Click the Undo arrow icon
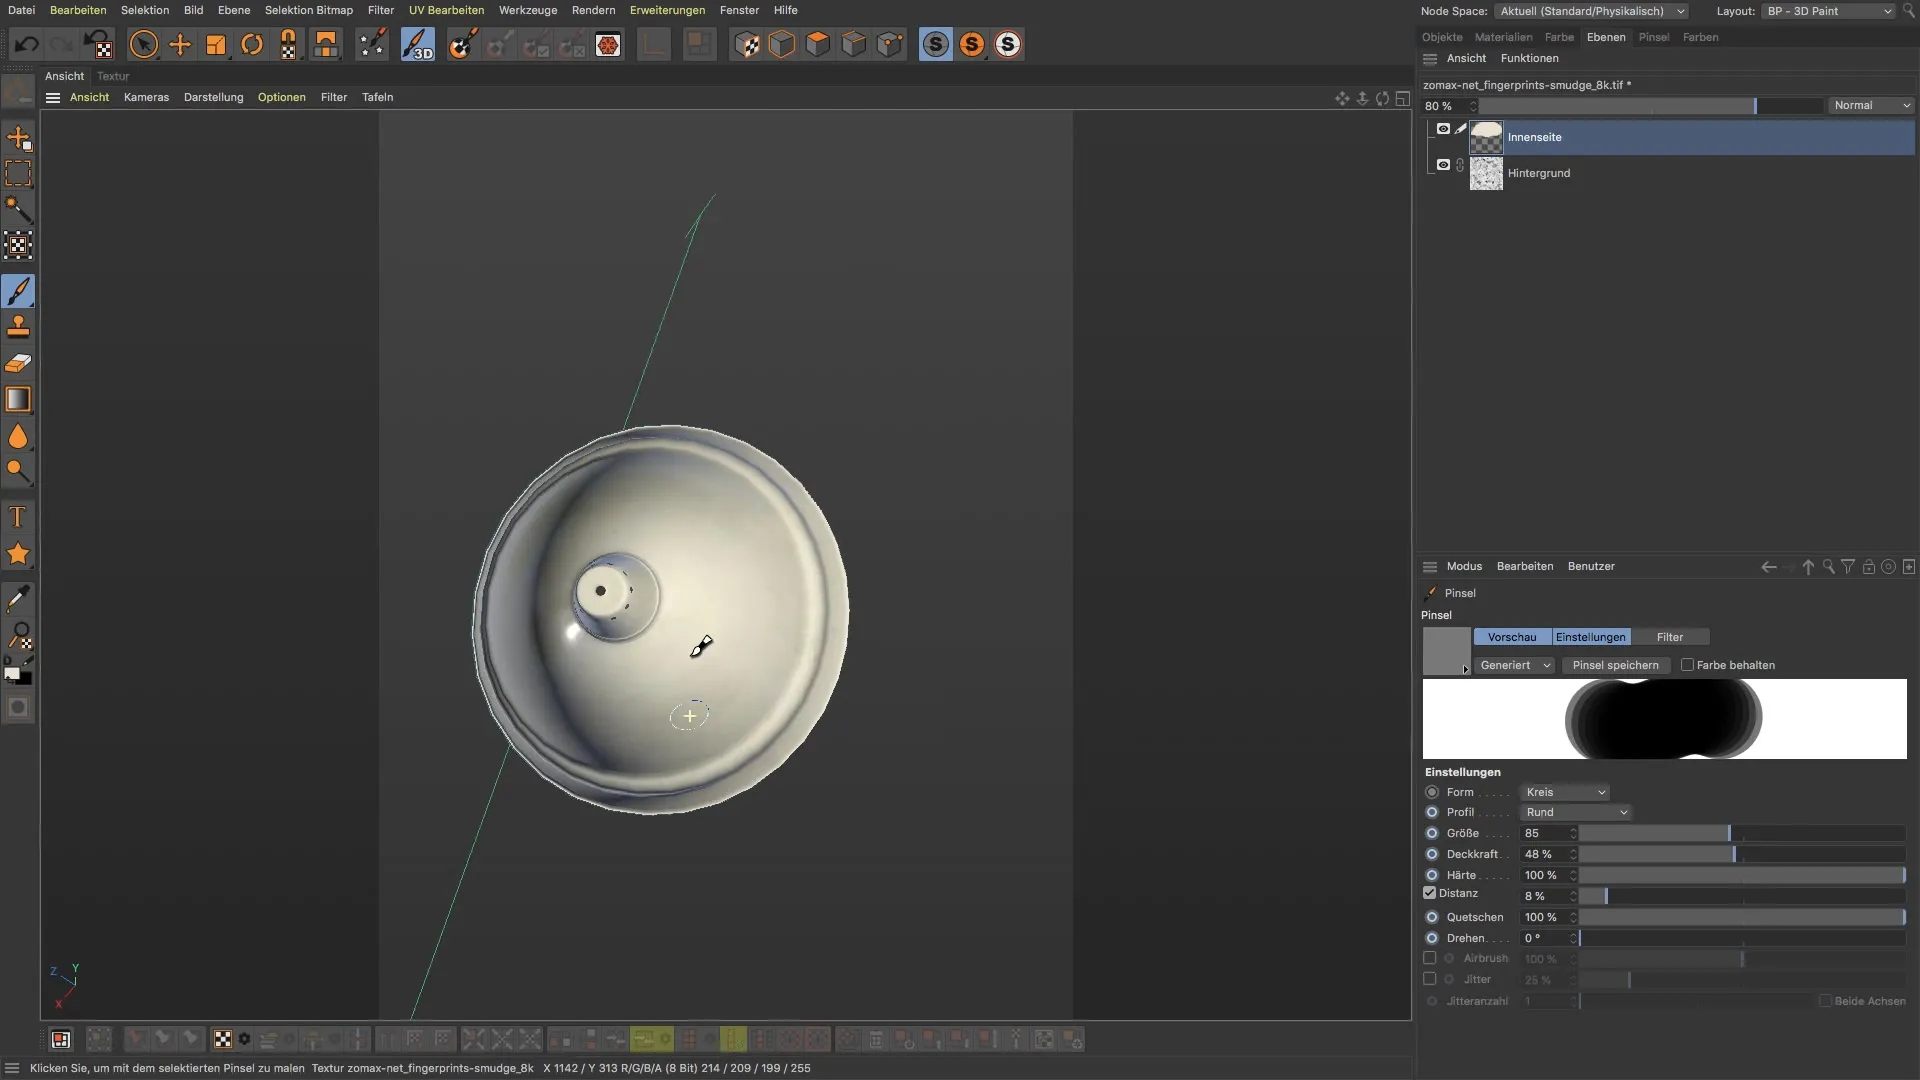 [x=27, y=45]
